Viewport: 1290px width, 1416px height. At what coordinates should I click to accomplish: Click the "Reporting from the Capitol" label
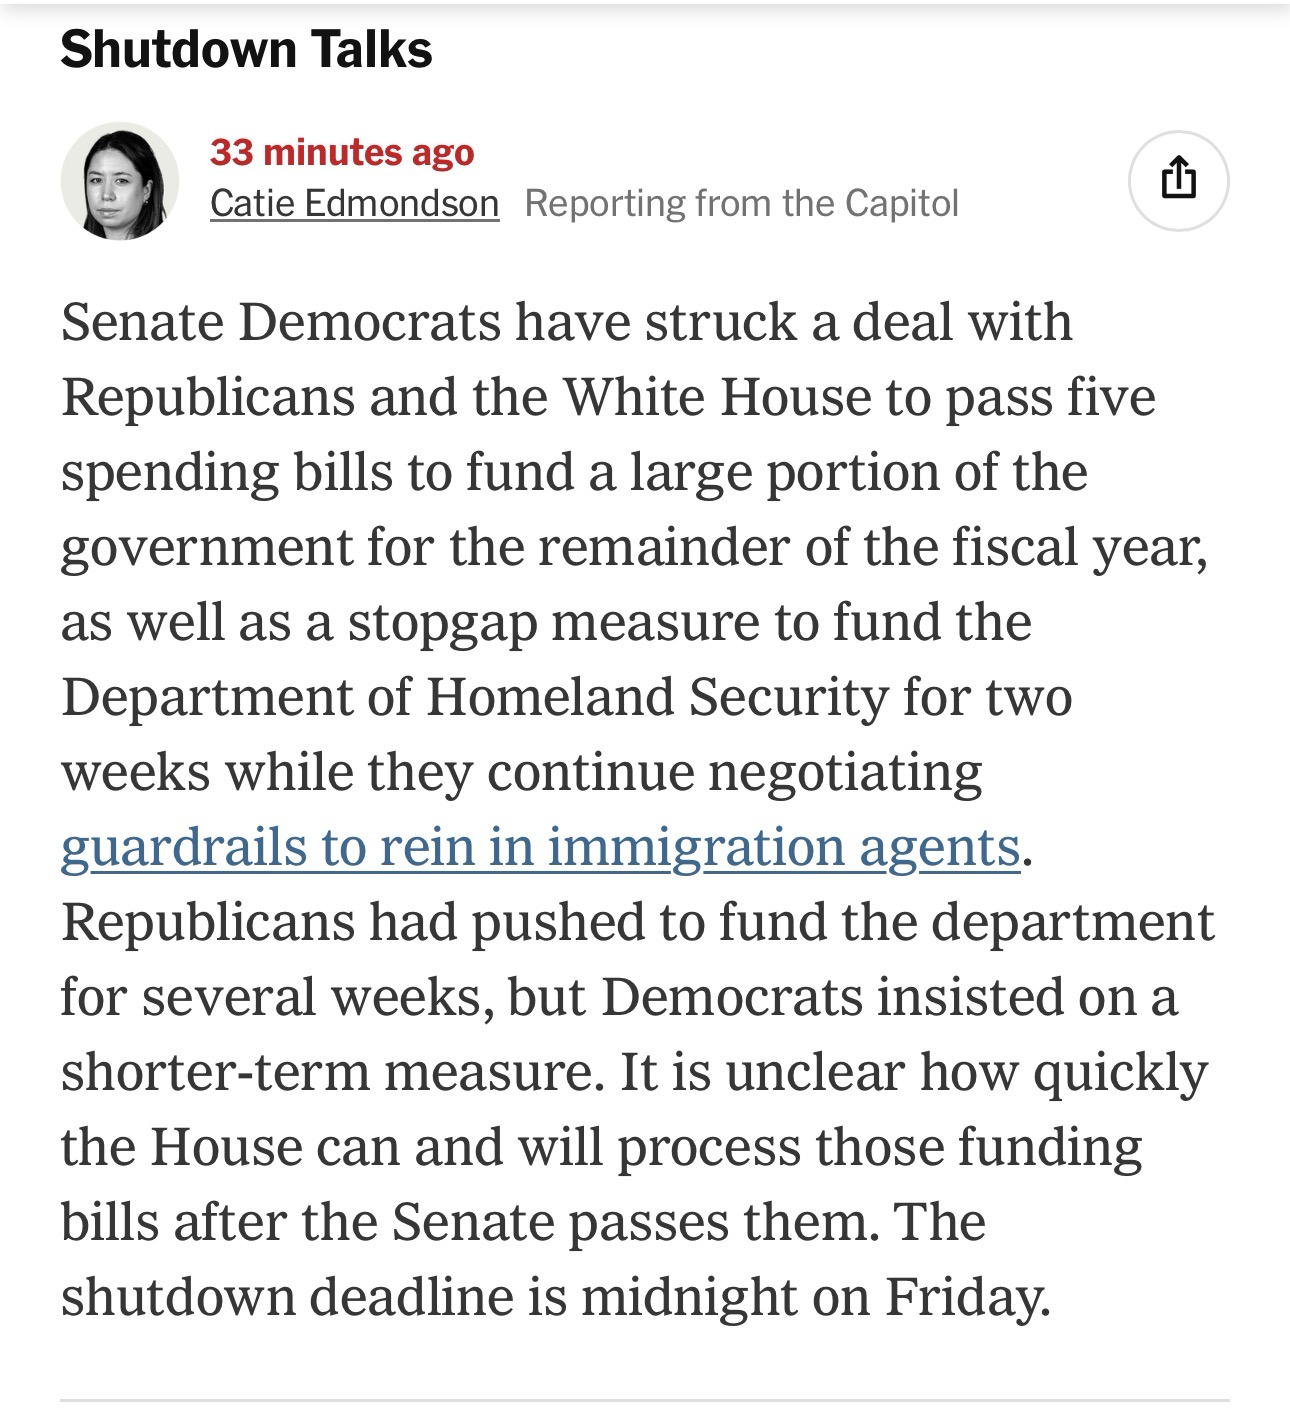pos(741,203)
